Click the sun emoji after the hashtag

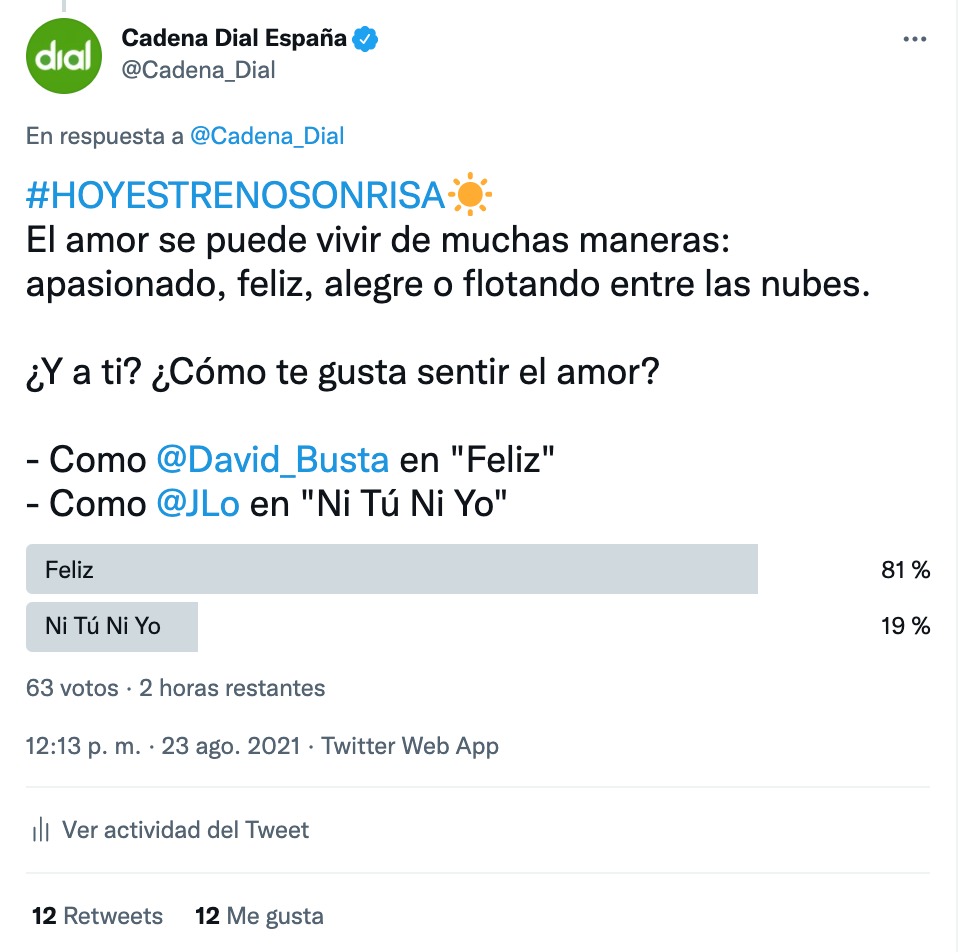(x=470, y=195)
